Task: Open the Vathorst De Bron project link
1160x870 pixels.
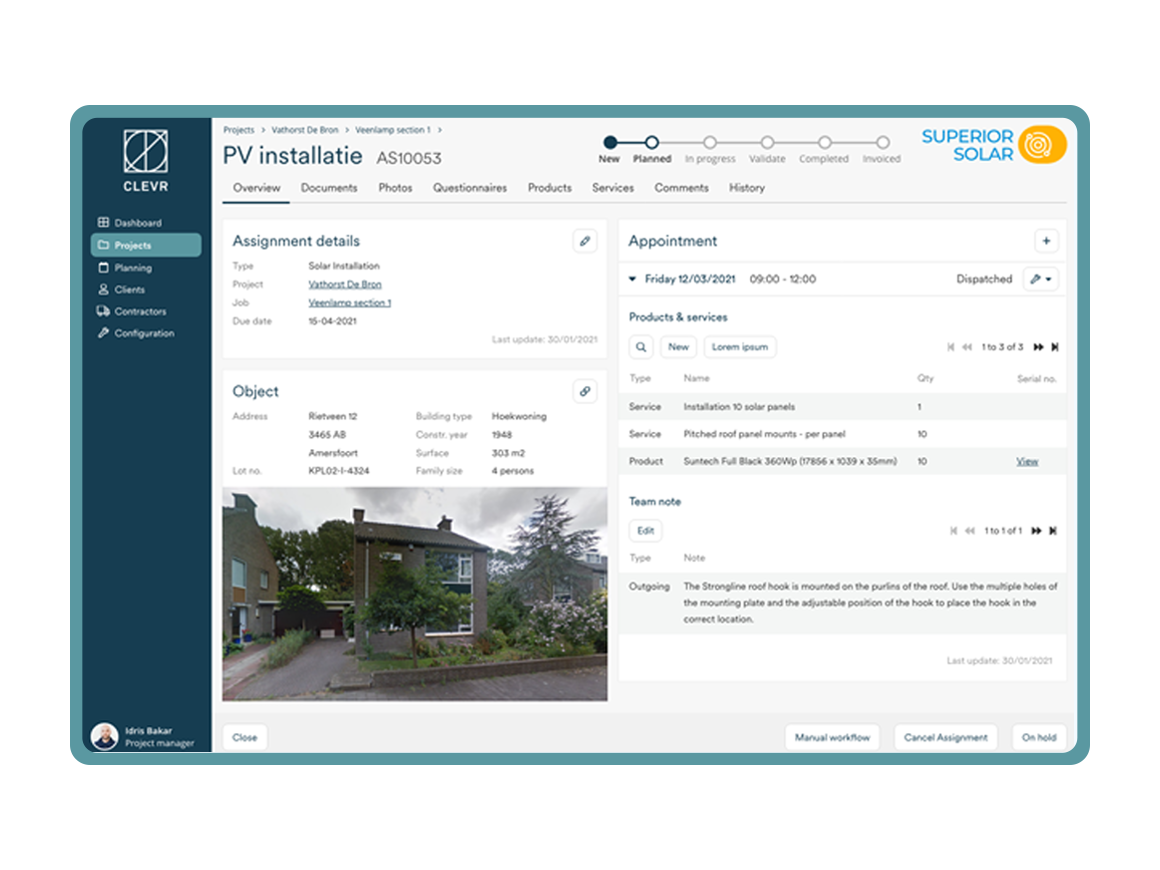Action: pos(344,285)
